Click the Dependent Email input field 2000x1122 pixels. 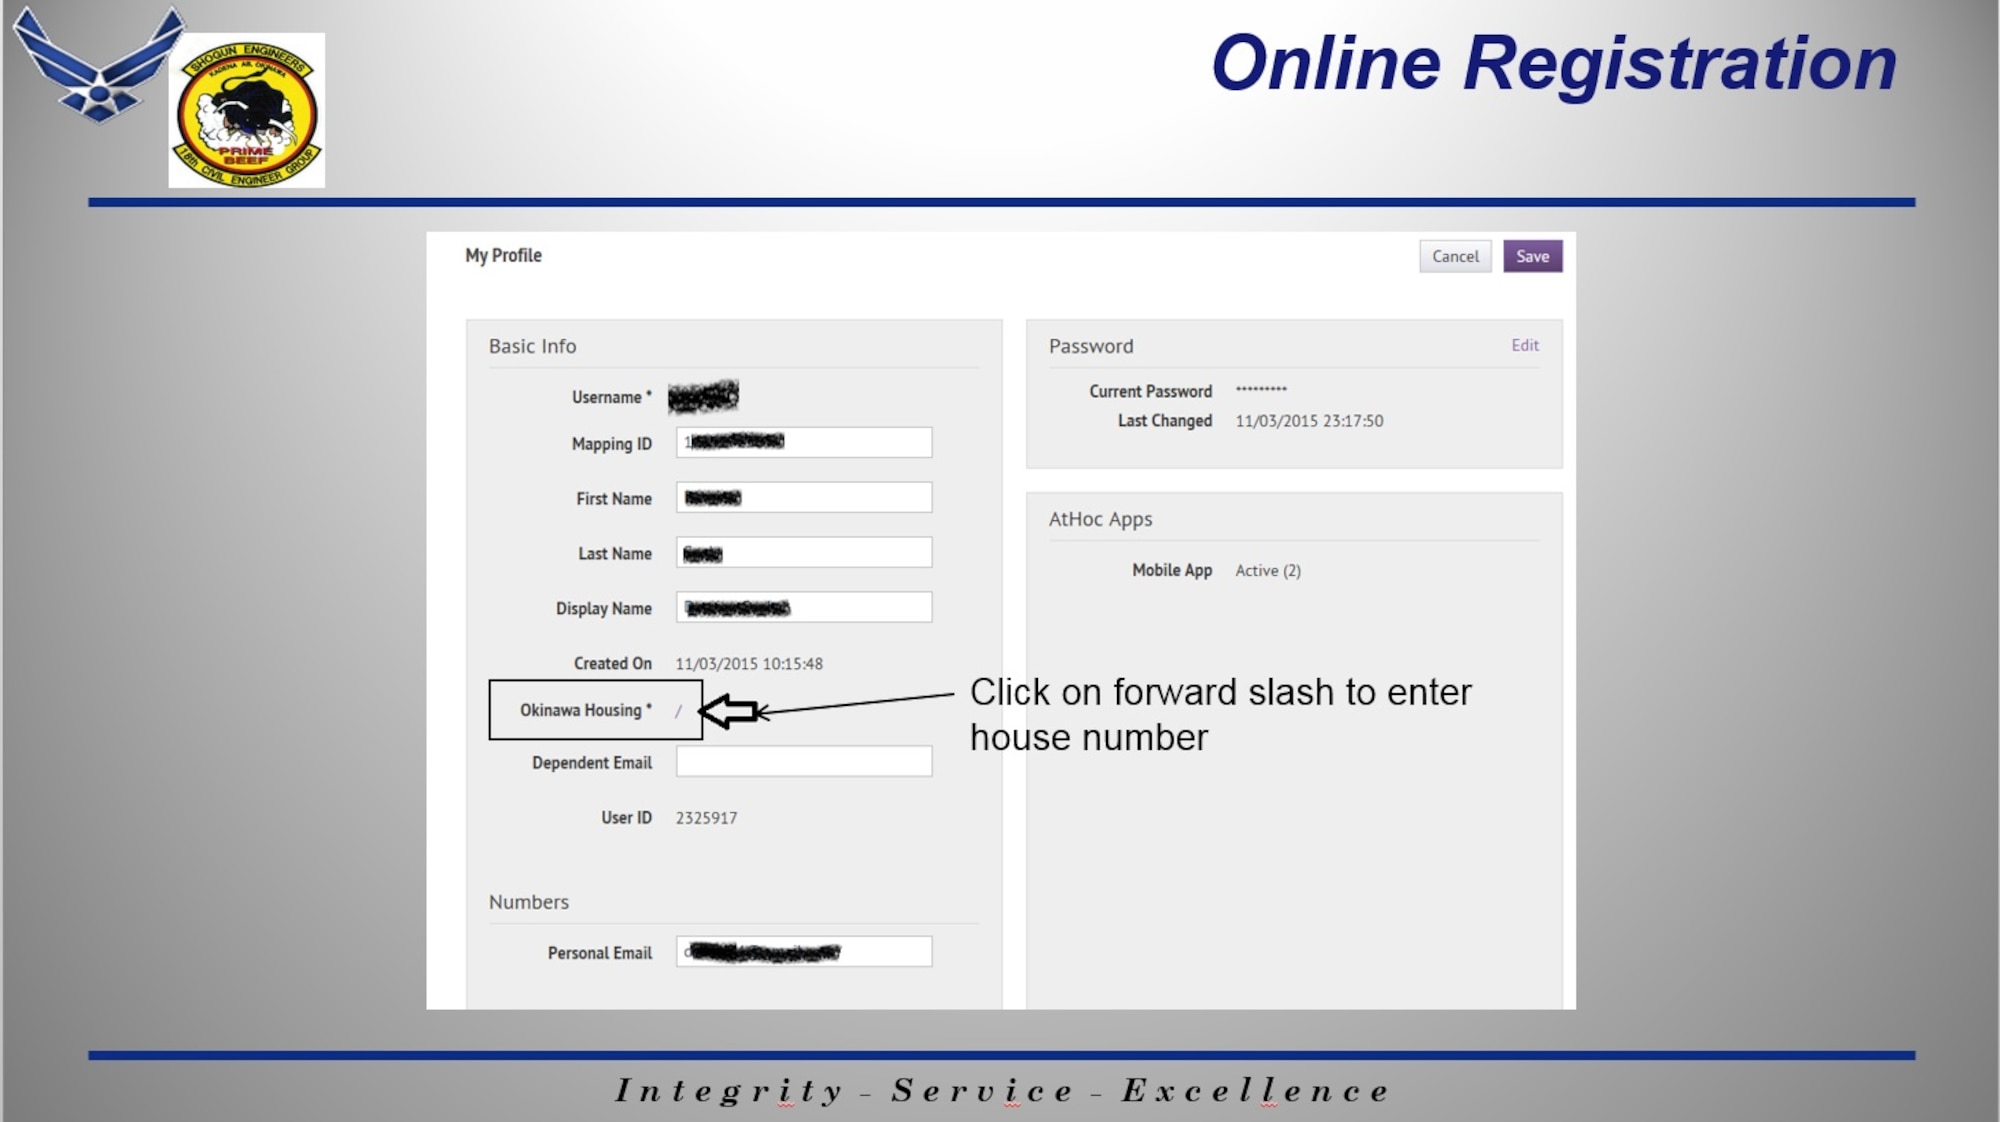pyautogui.click(x=804, y=762)
